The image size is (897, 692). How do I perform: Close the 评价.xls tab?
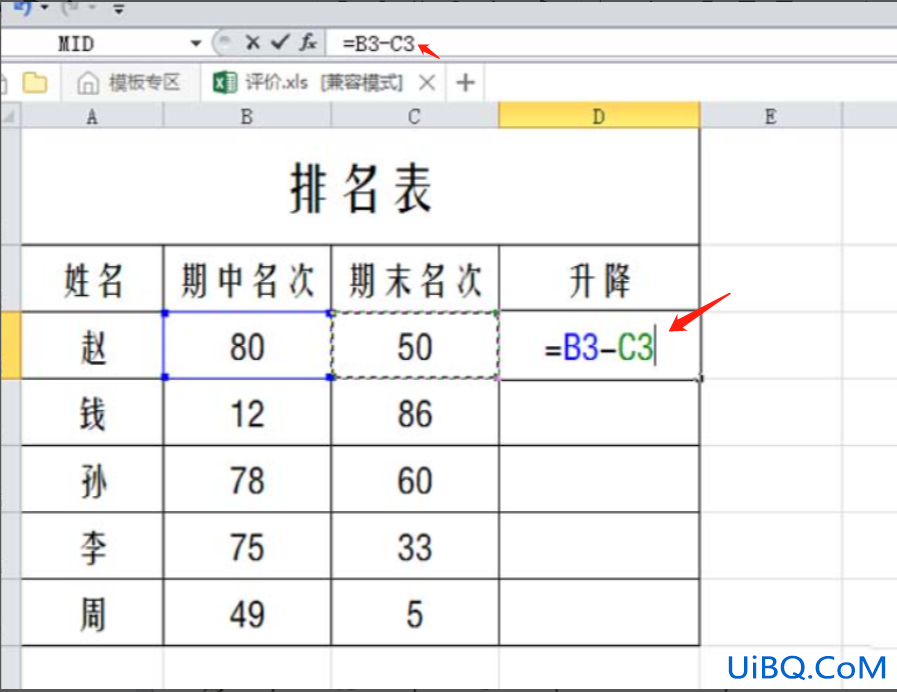pyautogui.click(x=427, y=83)
